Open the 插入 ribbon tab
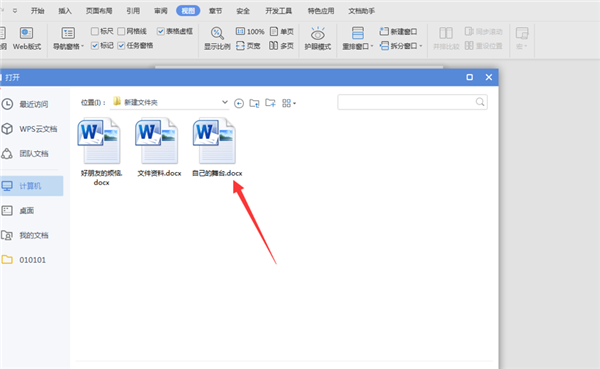The image size is (600, 369). (x=65, y=11)
